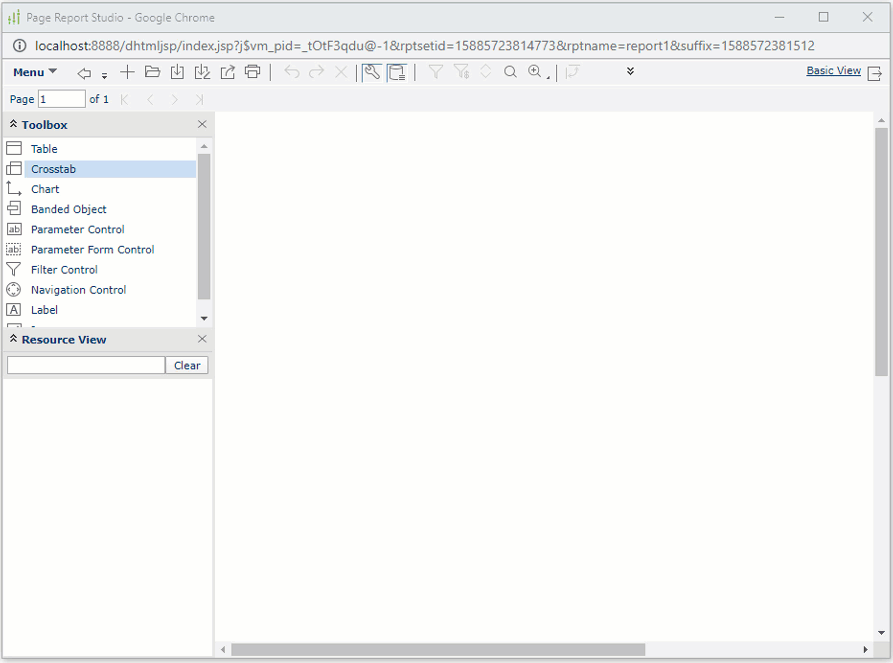Screen dimensions: 893x663
Task: Toggle the Resource View panel icon
Action: point(396,72)
